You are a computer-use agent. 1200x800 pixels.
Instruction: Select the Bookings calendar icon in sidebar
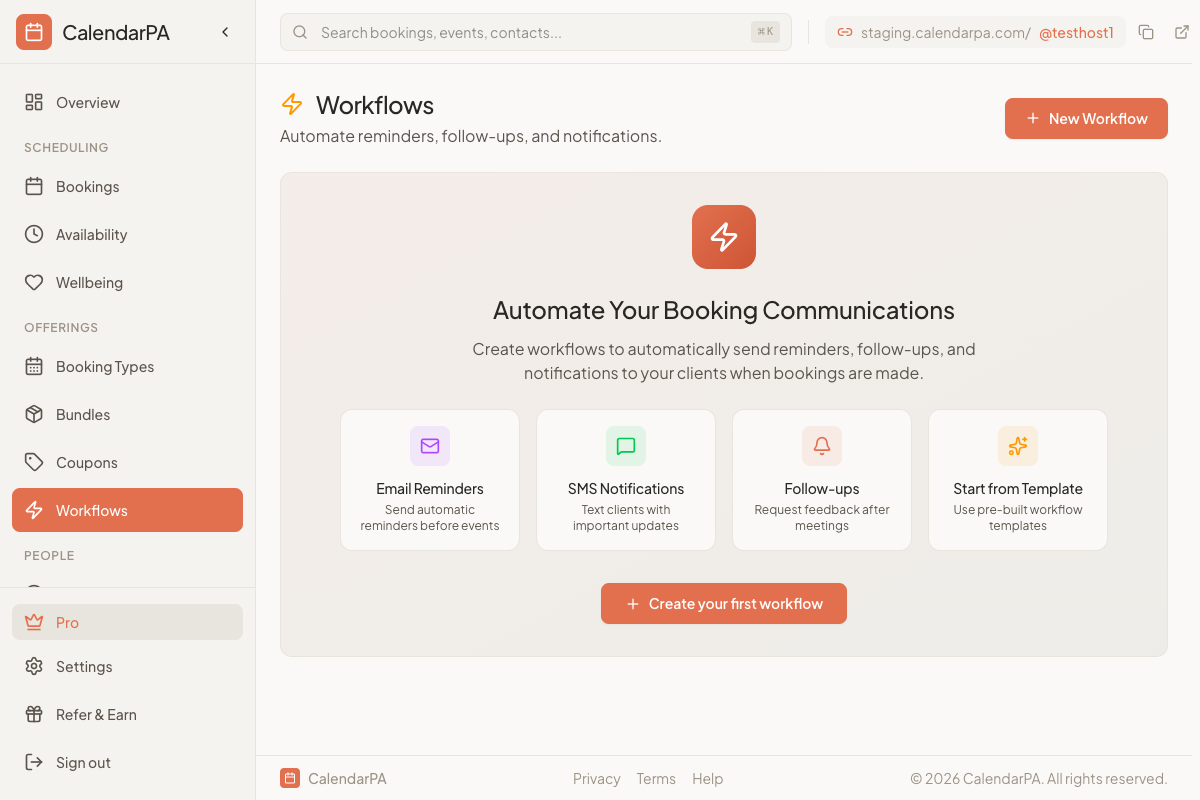pyautogui.click(x=33, y=186)
